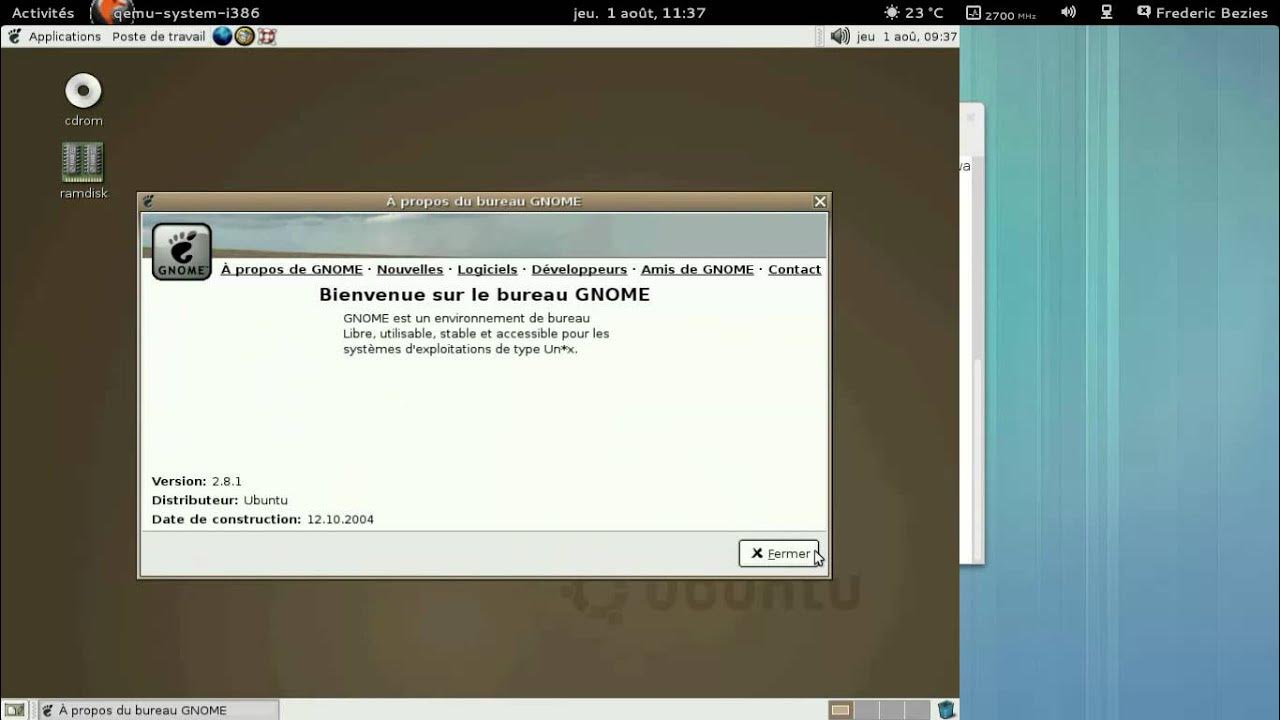Close the À propos du bureau GNOME dialog
The image size is (1280, 720).
pos(820,201)
